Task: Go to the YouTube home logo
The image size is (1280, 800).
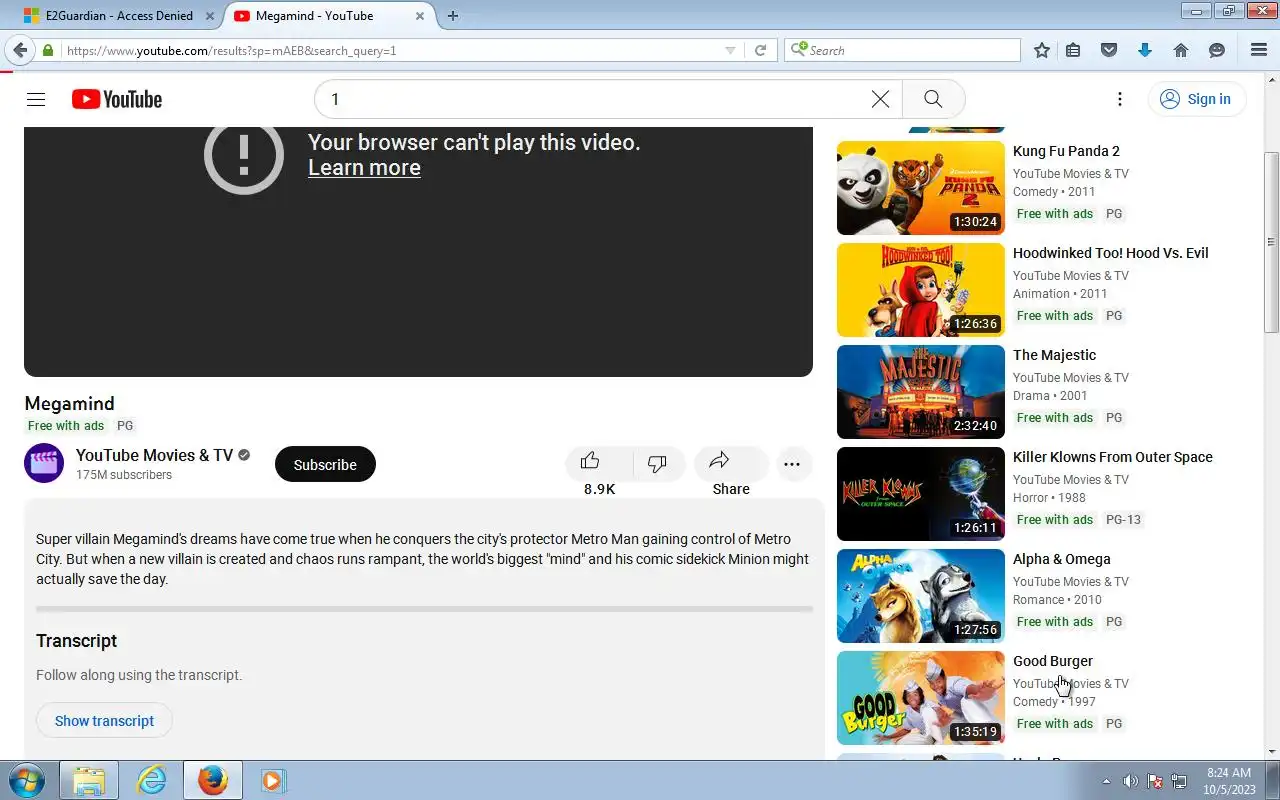Action: [117, 99]
